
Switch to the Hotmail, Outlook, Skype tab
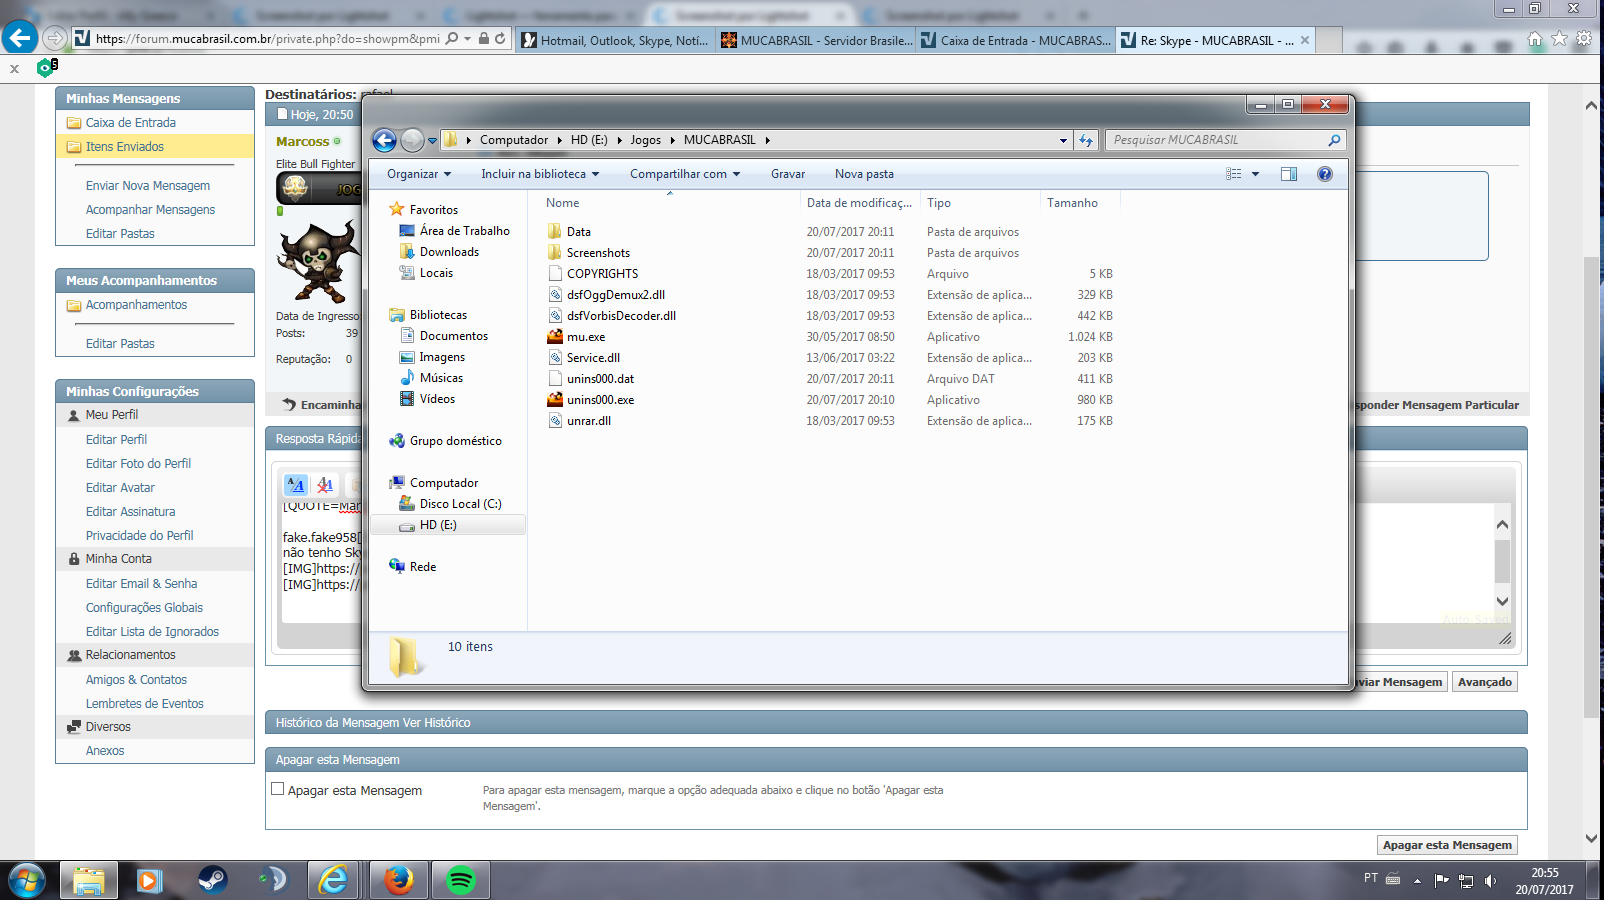point(615,40)
